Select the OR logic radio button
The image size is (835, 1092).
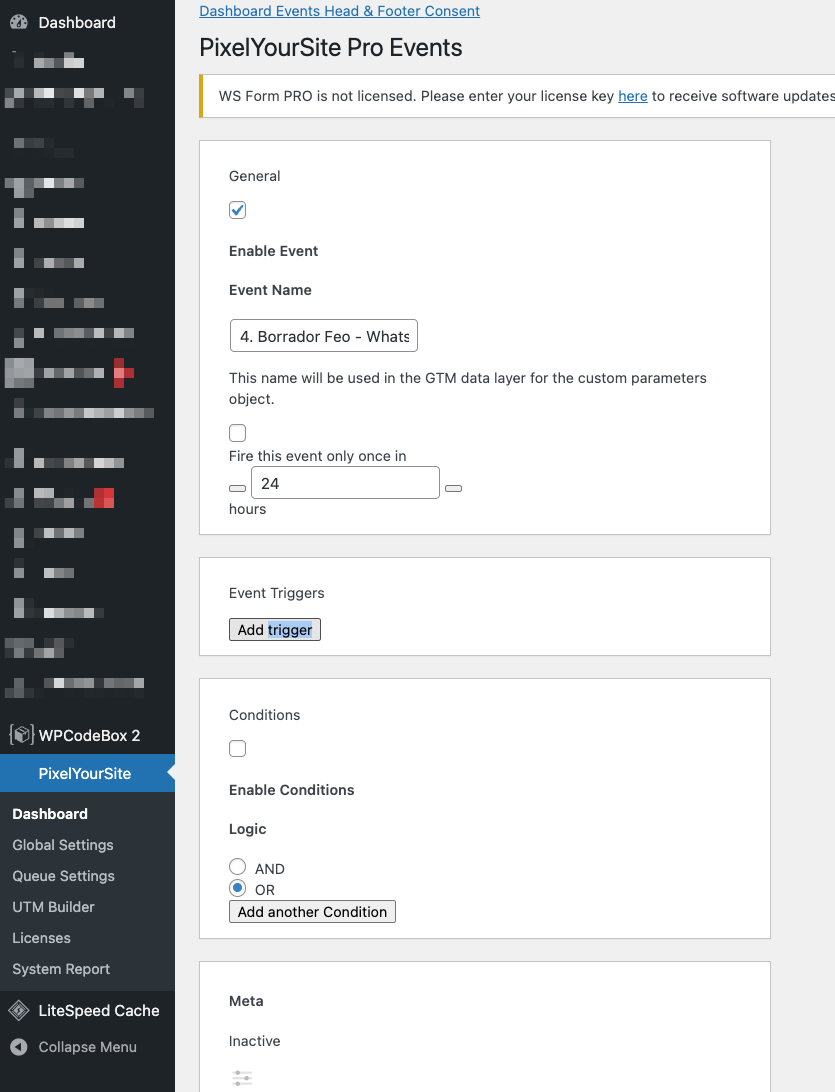click(x=238, y=888)
